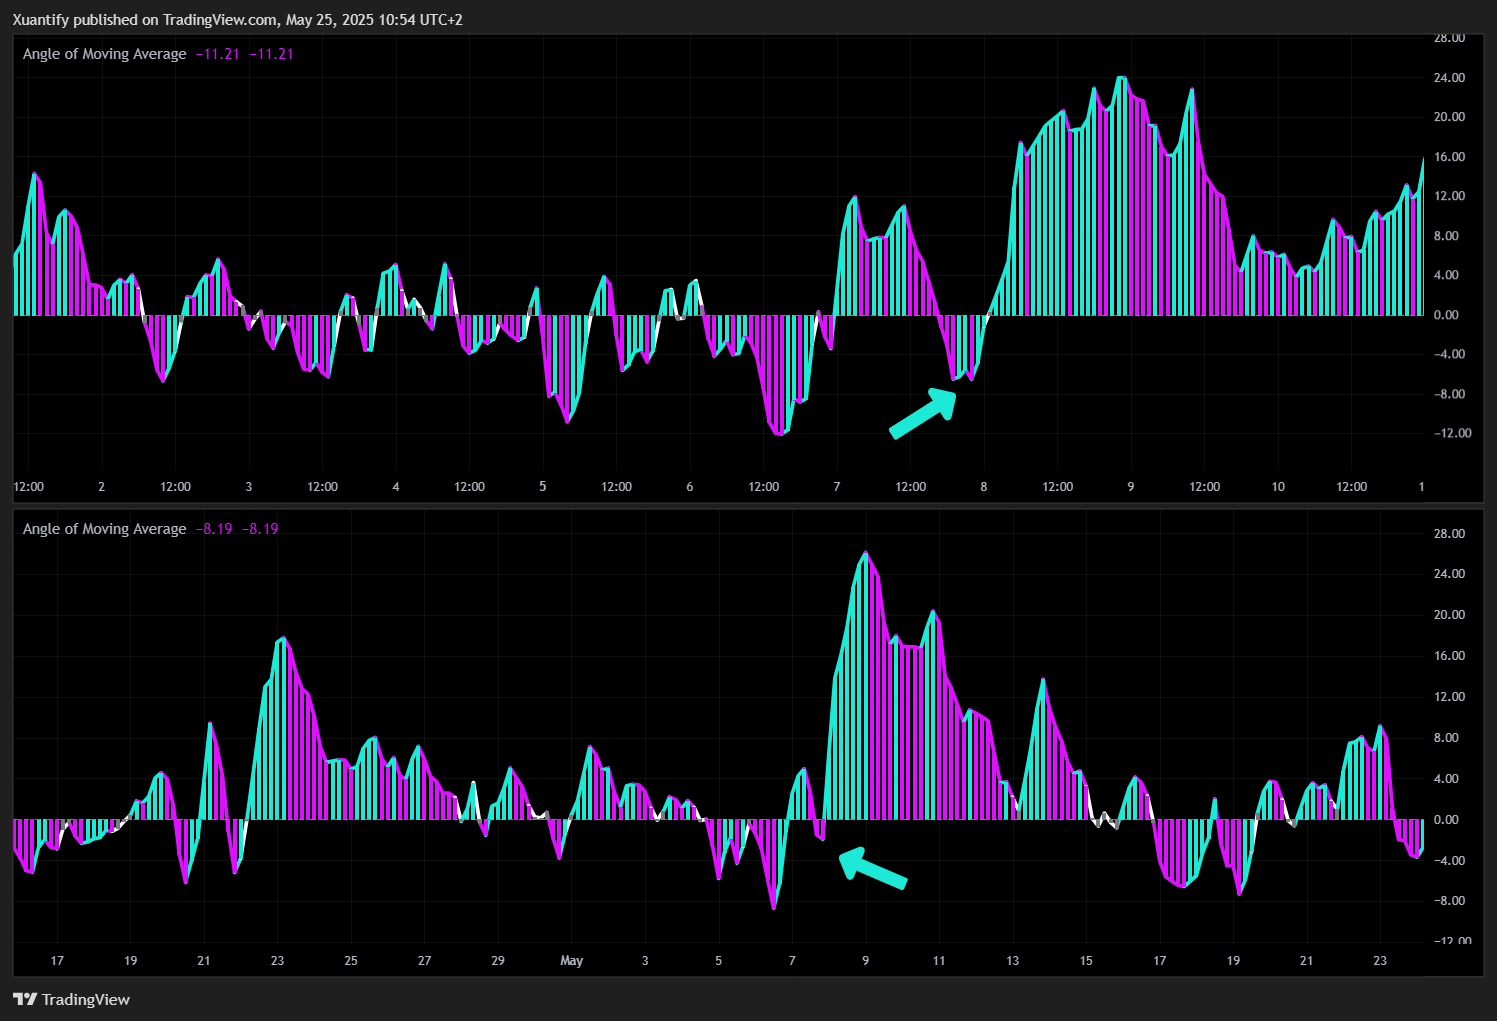Image resolution: width=1497 pixels, height=1021 pixels.
Task: Click 12.00 on the bottom chart's price scale
Action: click(1449, 697)
